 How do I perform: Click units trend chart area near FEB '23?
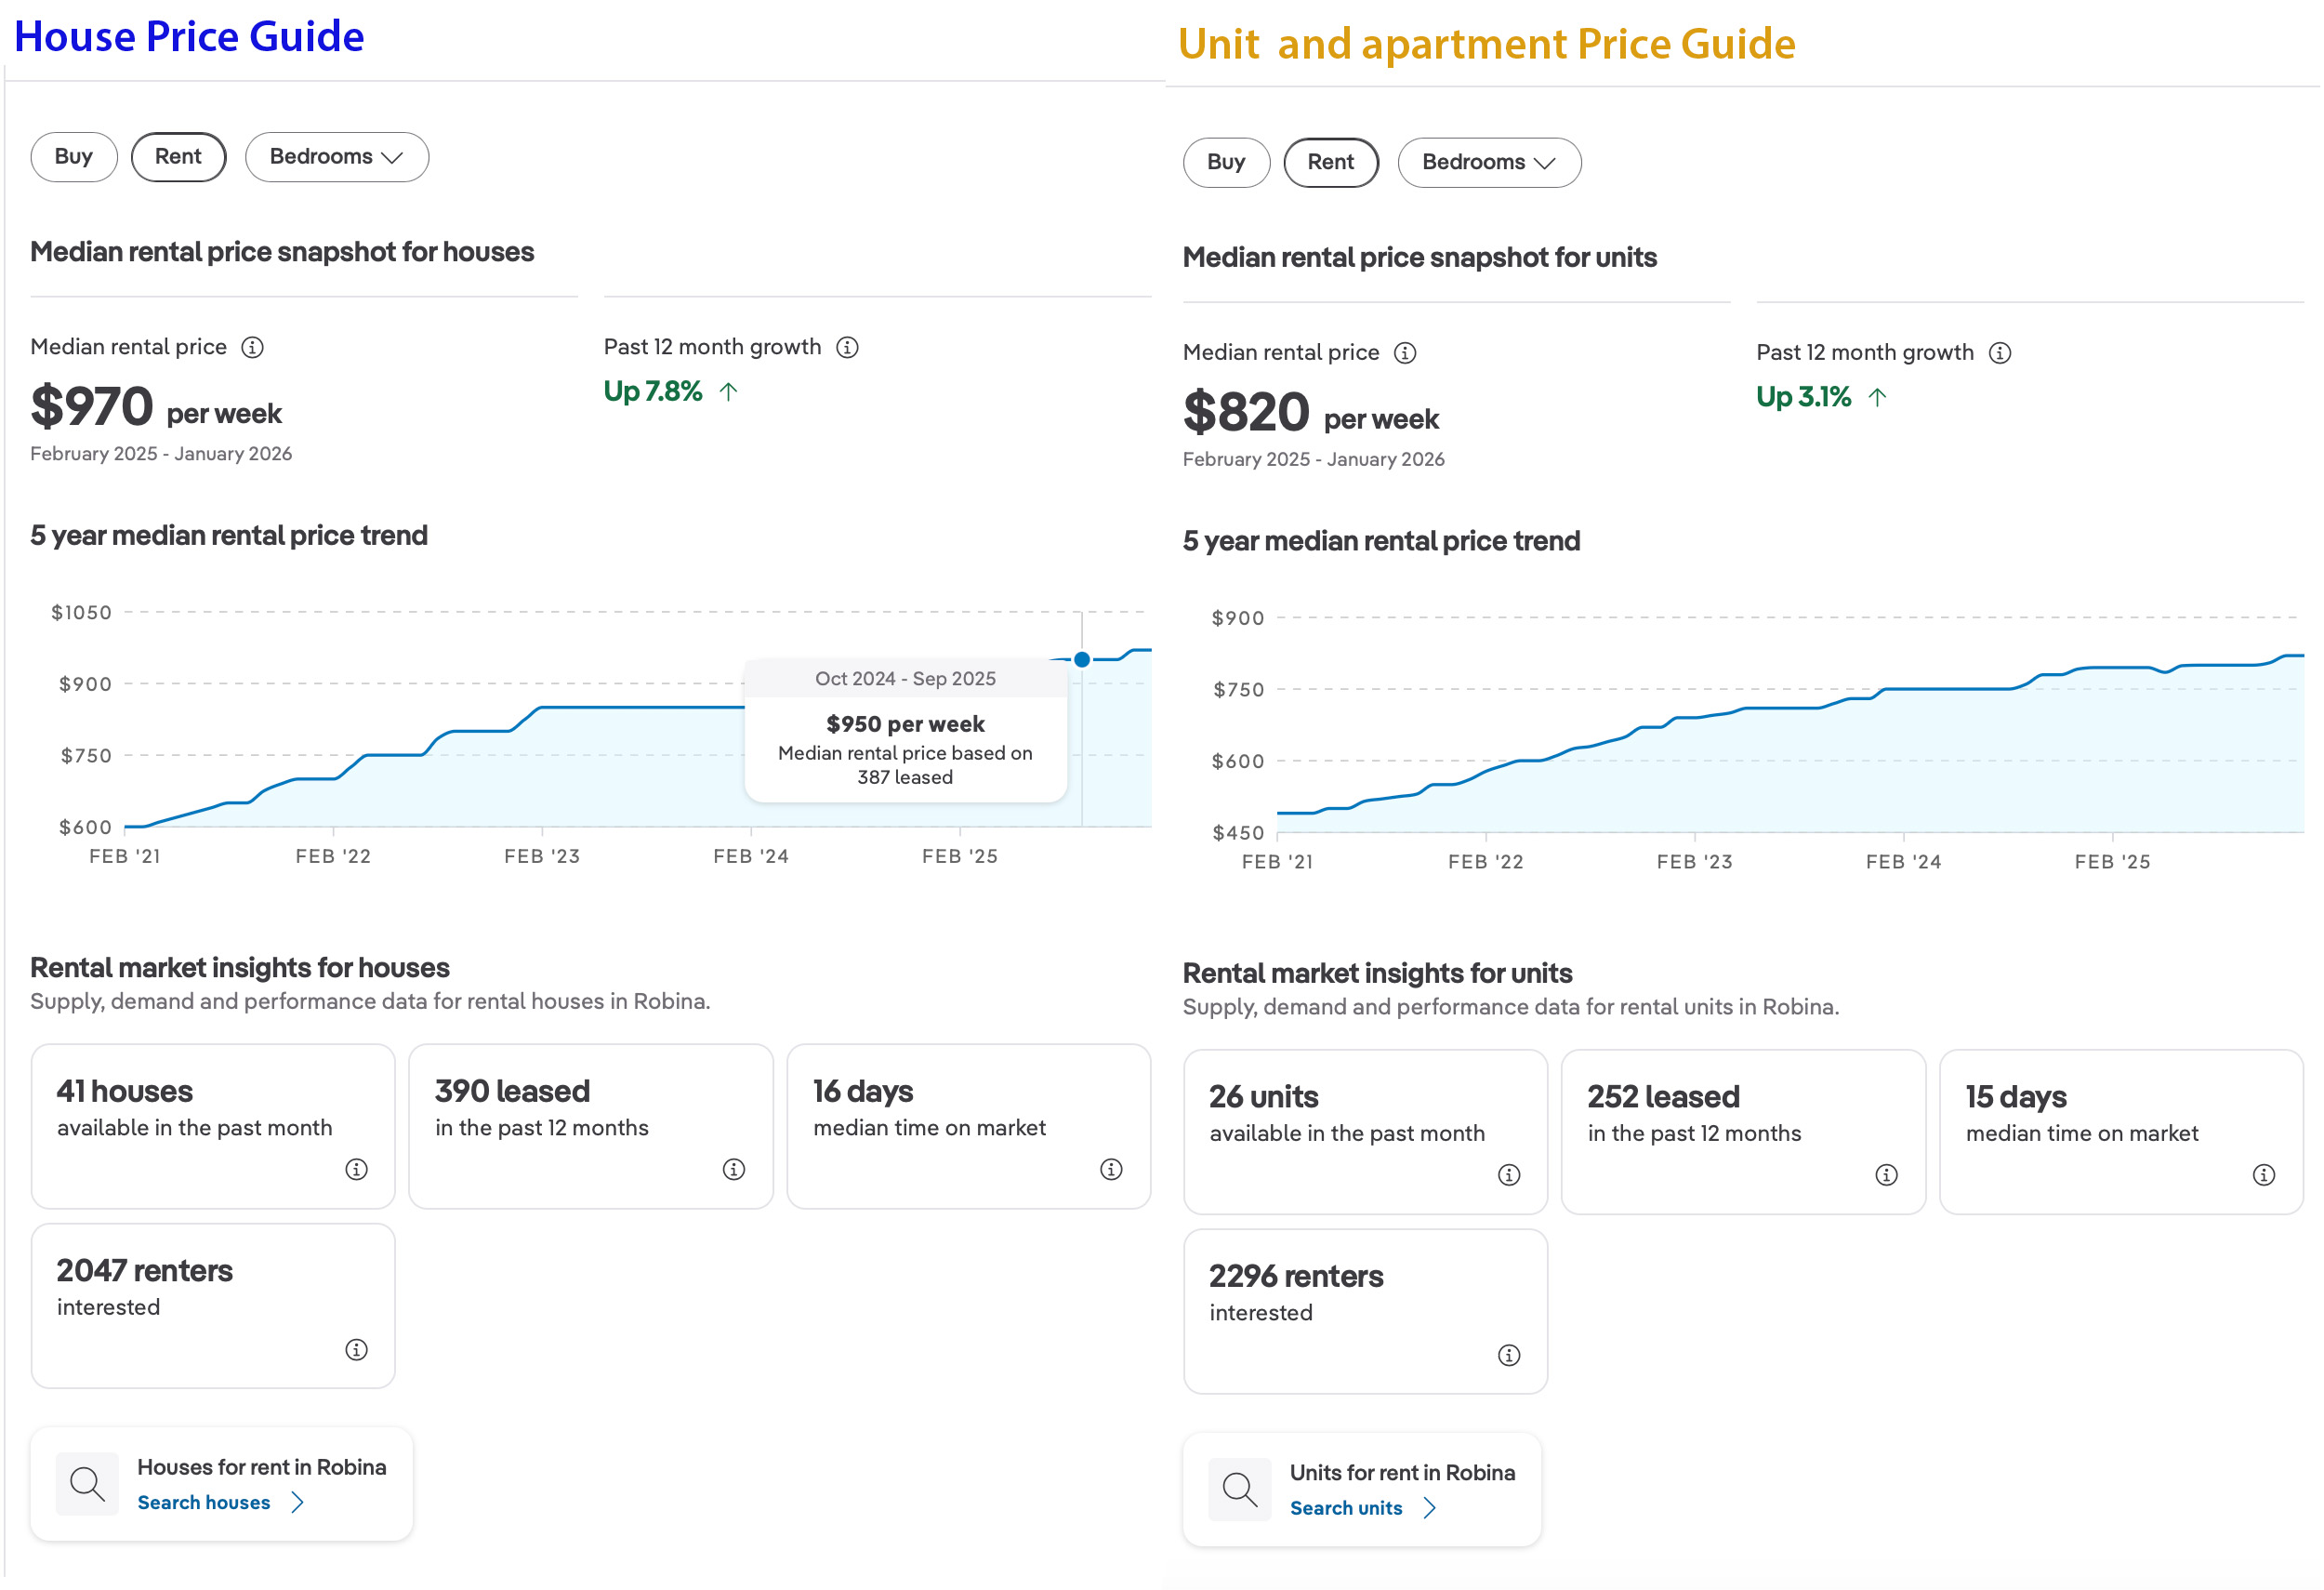tap(1696, 780)
